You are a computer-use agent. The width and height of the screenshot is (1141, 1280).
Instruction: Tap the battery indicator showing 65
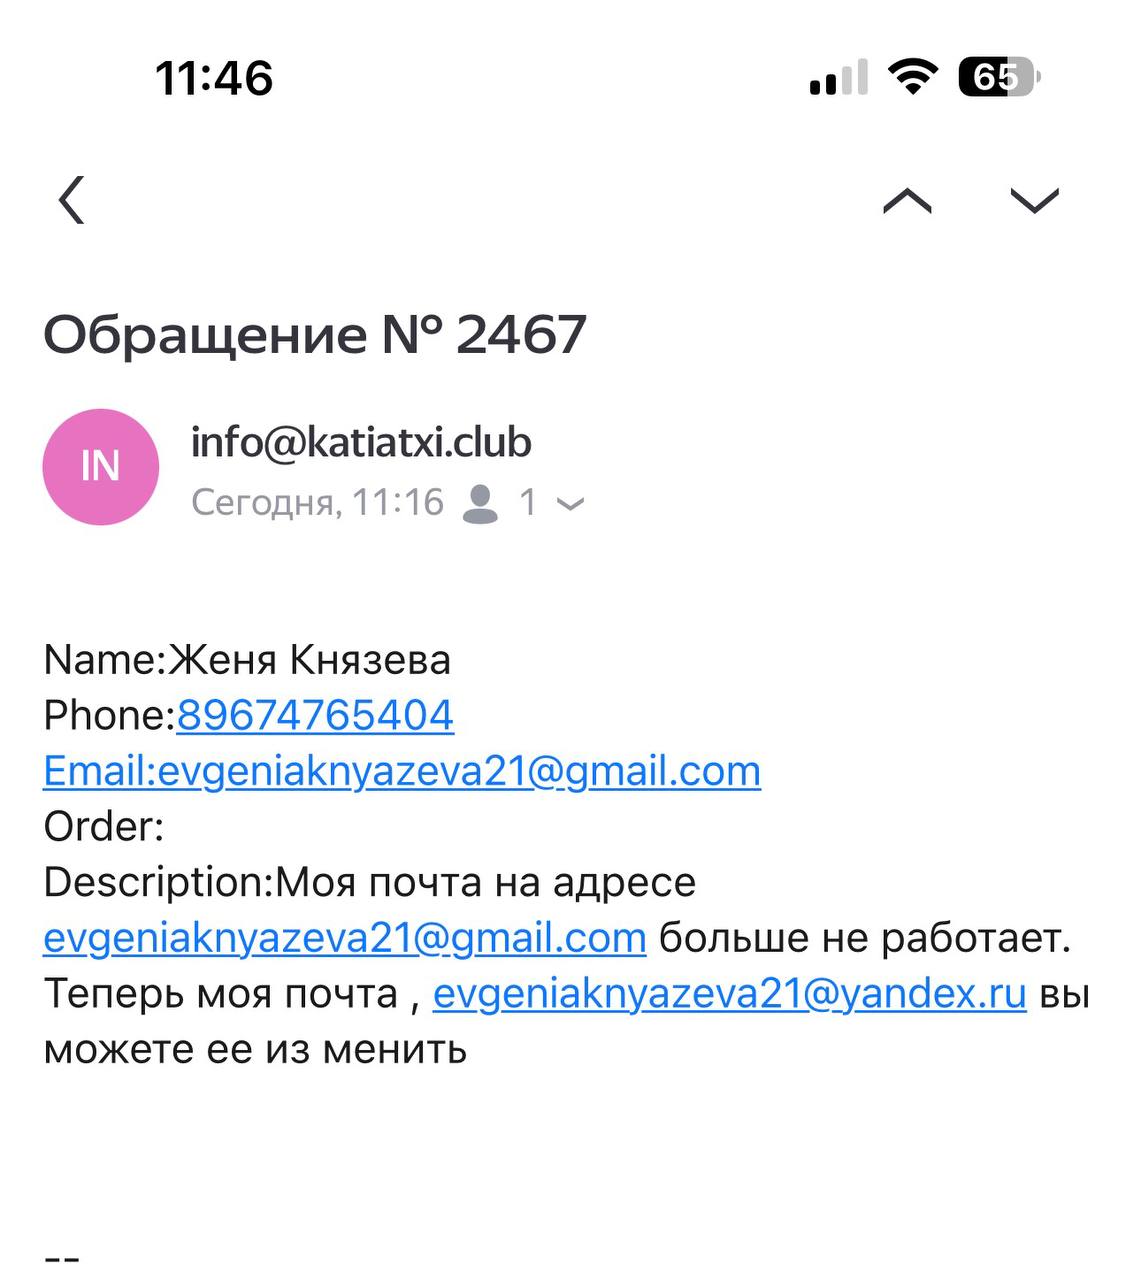tap(998, 77)
